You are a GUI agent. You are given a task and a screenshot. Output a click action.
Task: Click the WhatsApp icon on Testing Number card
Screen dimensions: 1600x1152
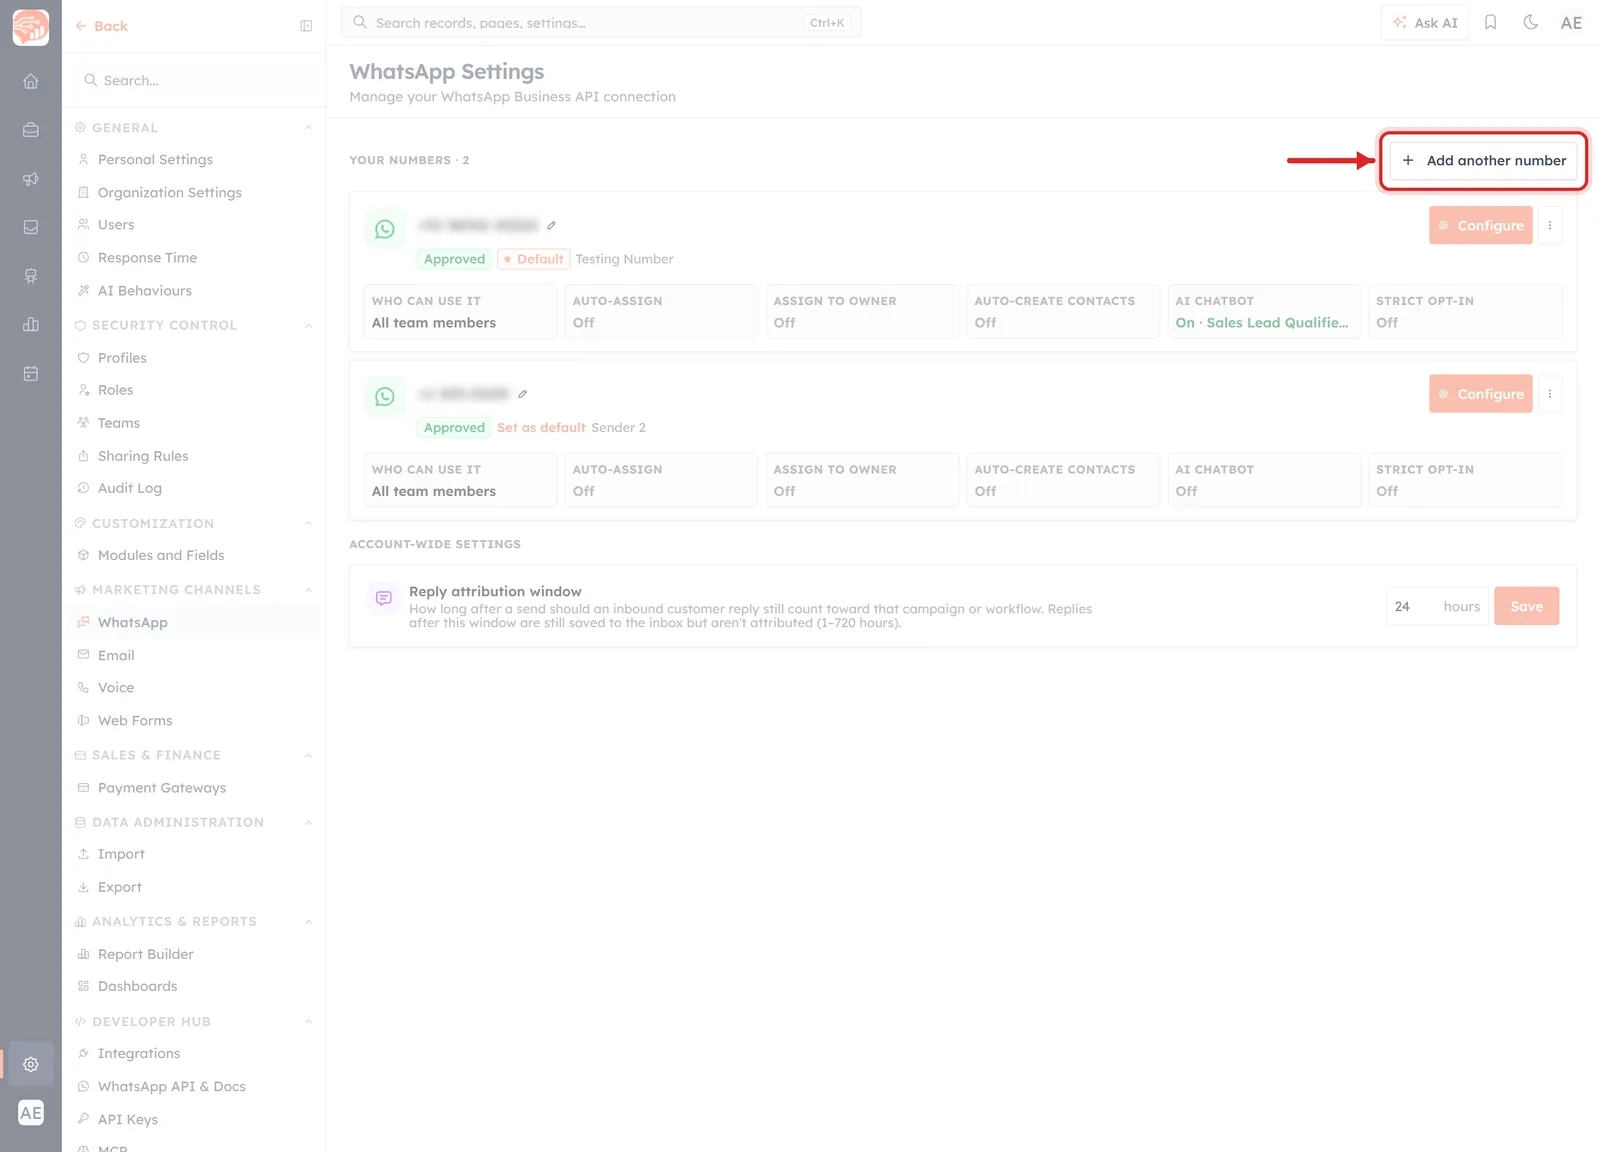click(x=385, y=229)
